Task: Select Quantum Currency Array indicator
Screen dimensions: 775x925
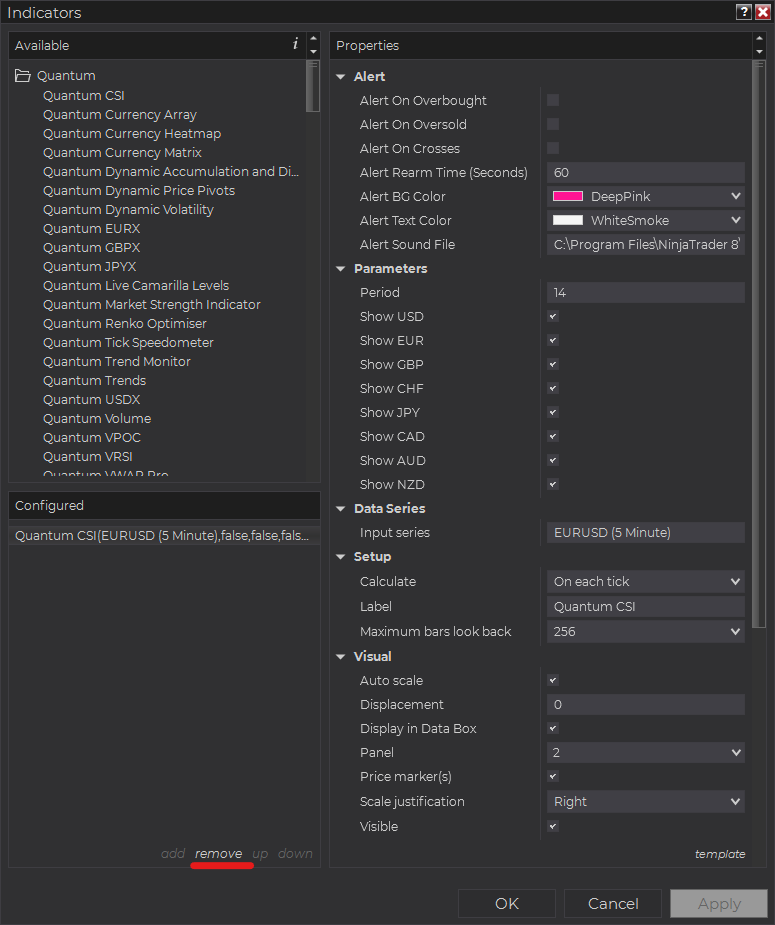Action: pos(120,114)
